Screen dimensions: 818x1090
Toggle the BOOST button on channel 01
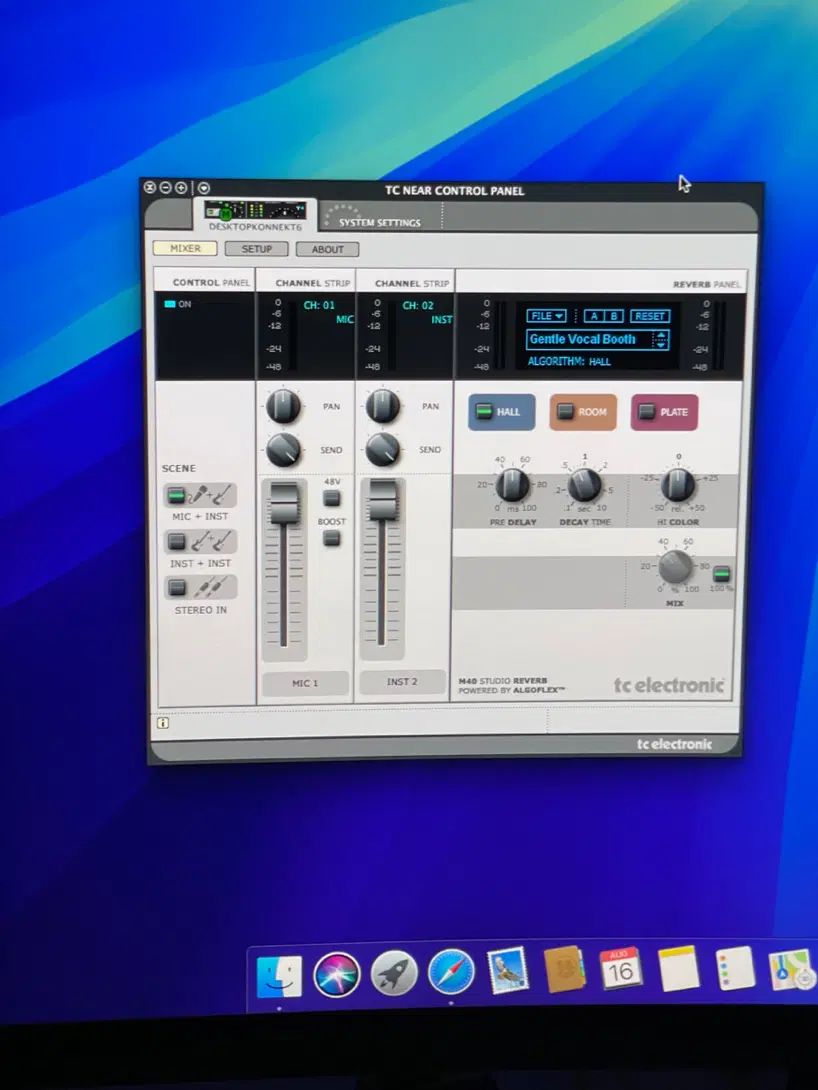tap(332, 538)
